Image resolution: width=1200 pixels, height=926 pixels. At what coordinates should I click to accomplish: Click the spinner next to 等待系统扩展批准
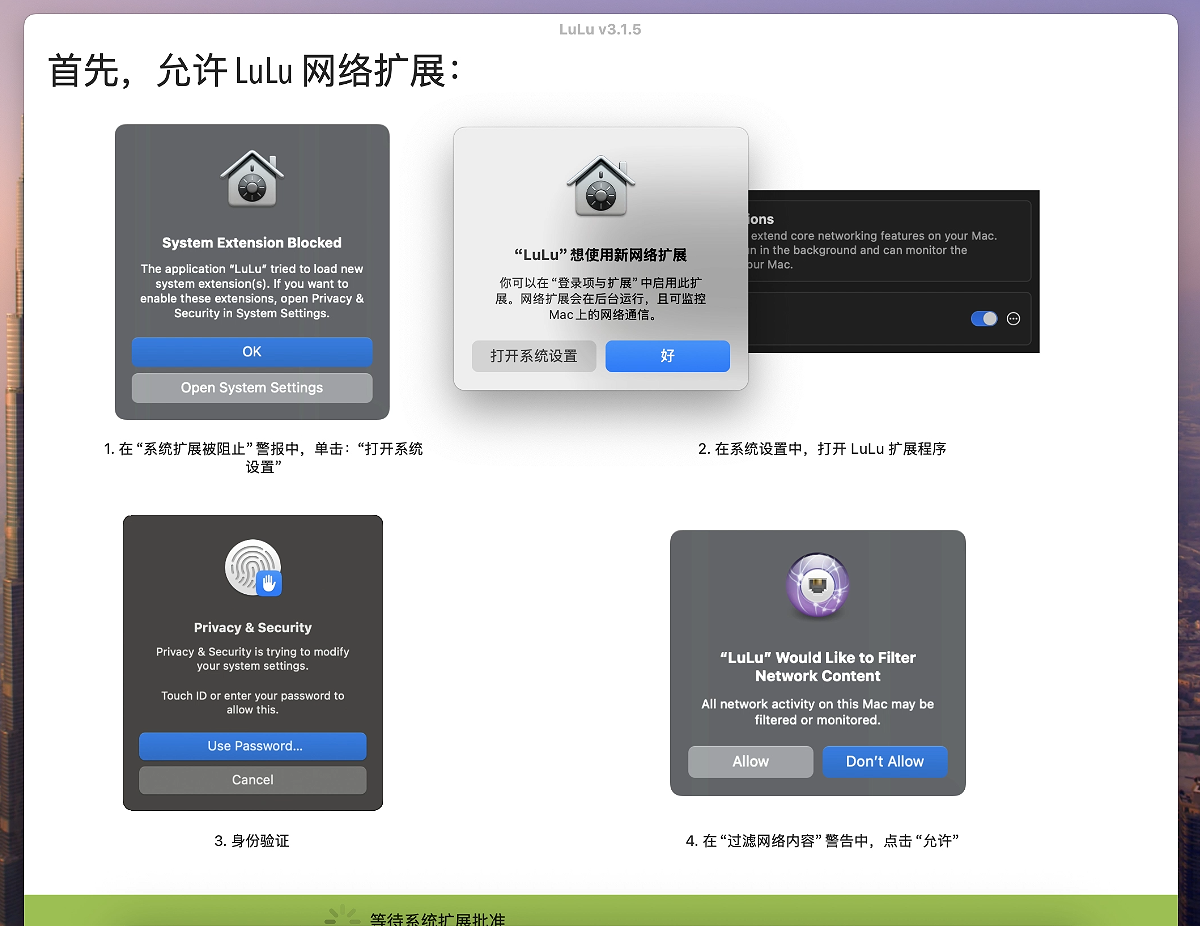tap(342, 914)
